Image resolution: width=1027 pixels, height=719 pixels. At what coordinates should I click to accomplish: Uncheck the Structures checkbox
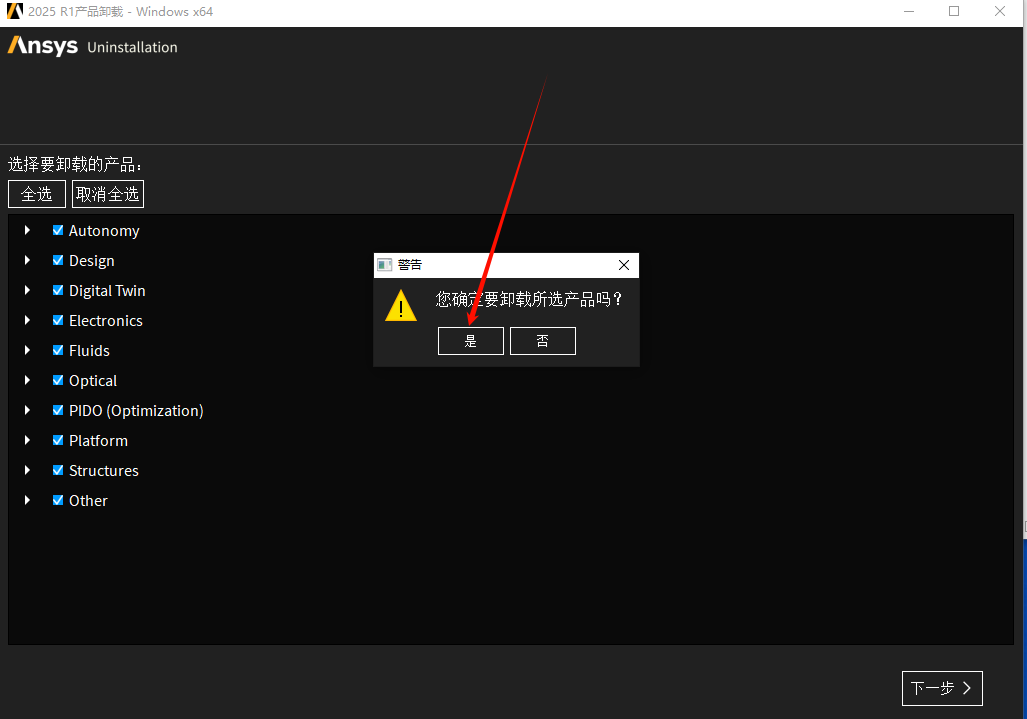pos(58,470)
